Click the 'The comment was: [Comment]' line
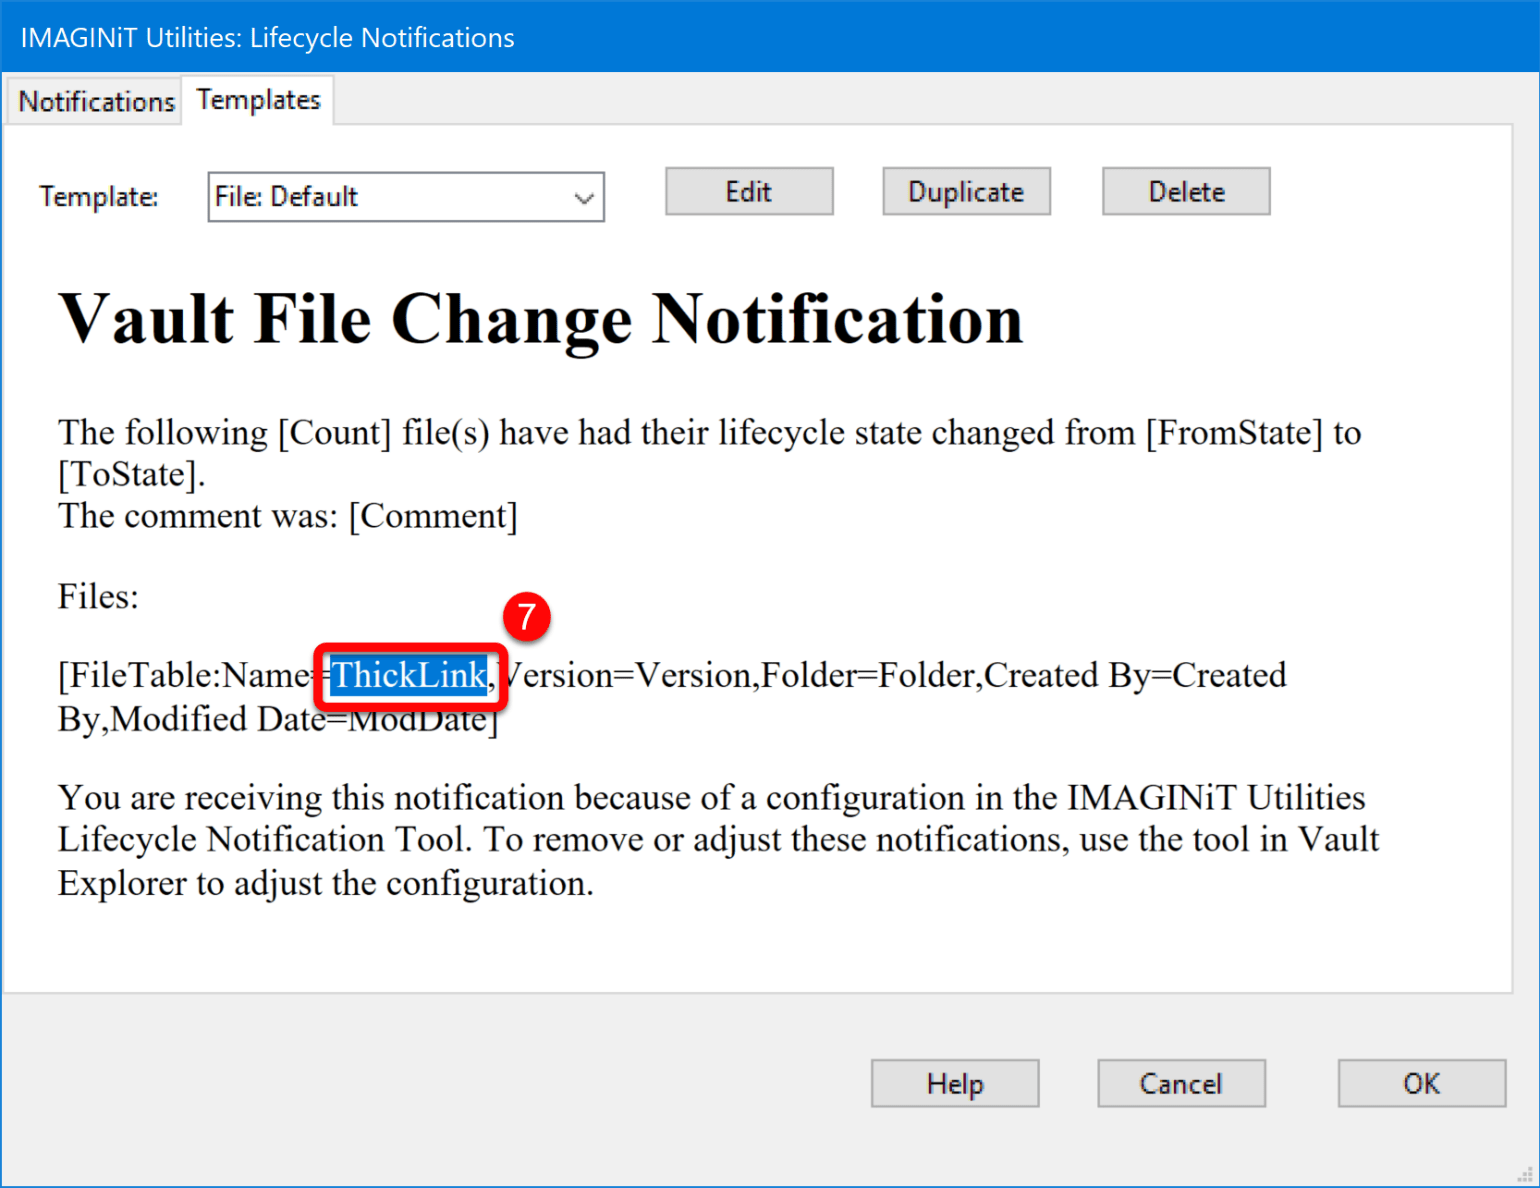This screenshot has height=1188, width=1540. (x=288, y=516)
